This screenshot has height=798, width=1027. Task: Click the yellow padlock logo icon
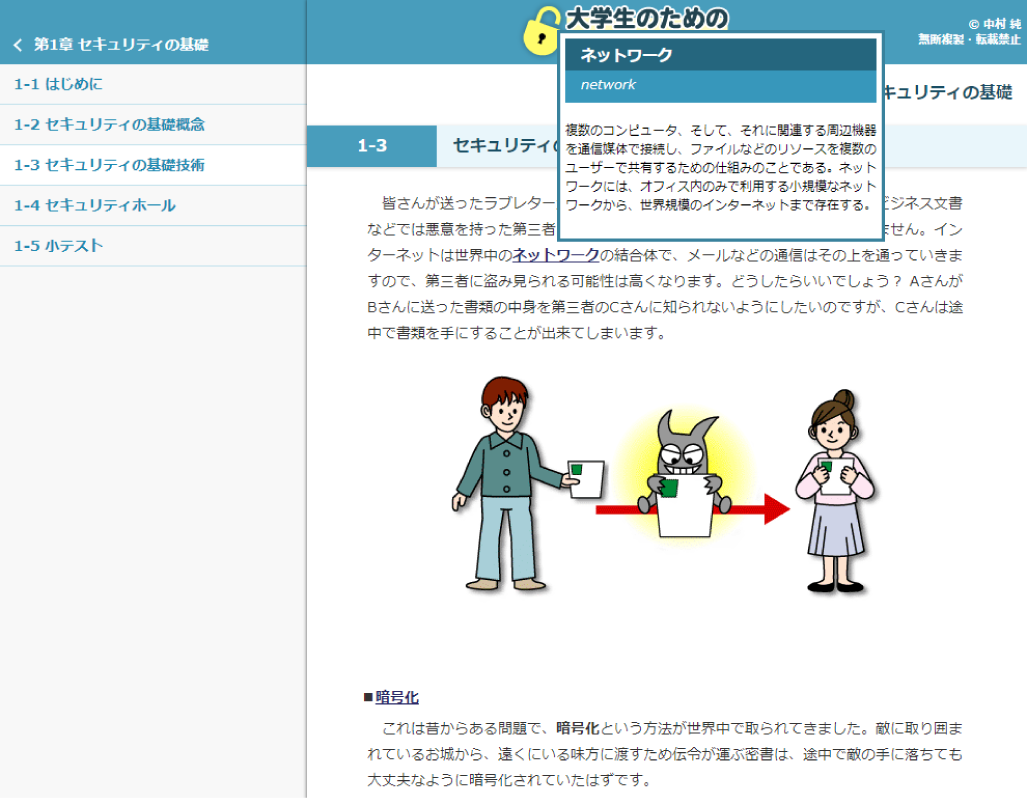click(542, 32)
